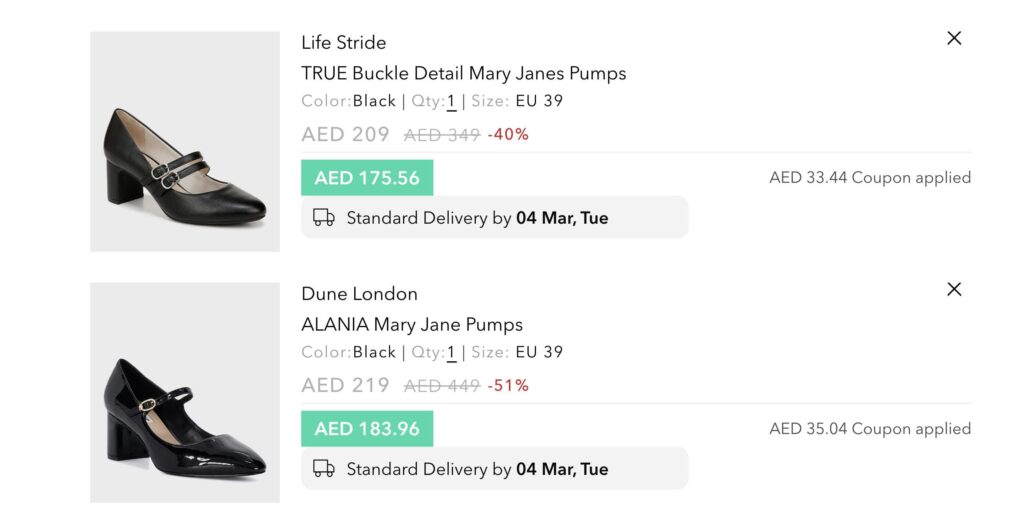Image resolution: width=1024 pixels, height=515 pixels.
Task: Change quantity for ALANIA Mary Jane Pumps
Action: [x=451, y=352]
